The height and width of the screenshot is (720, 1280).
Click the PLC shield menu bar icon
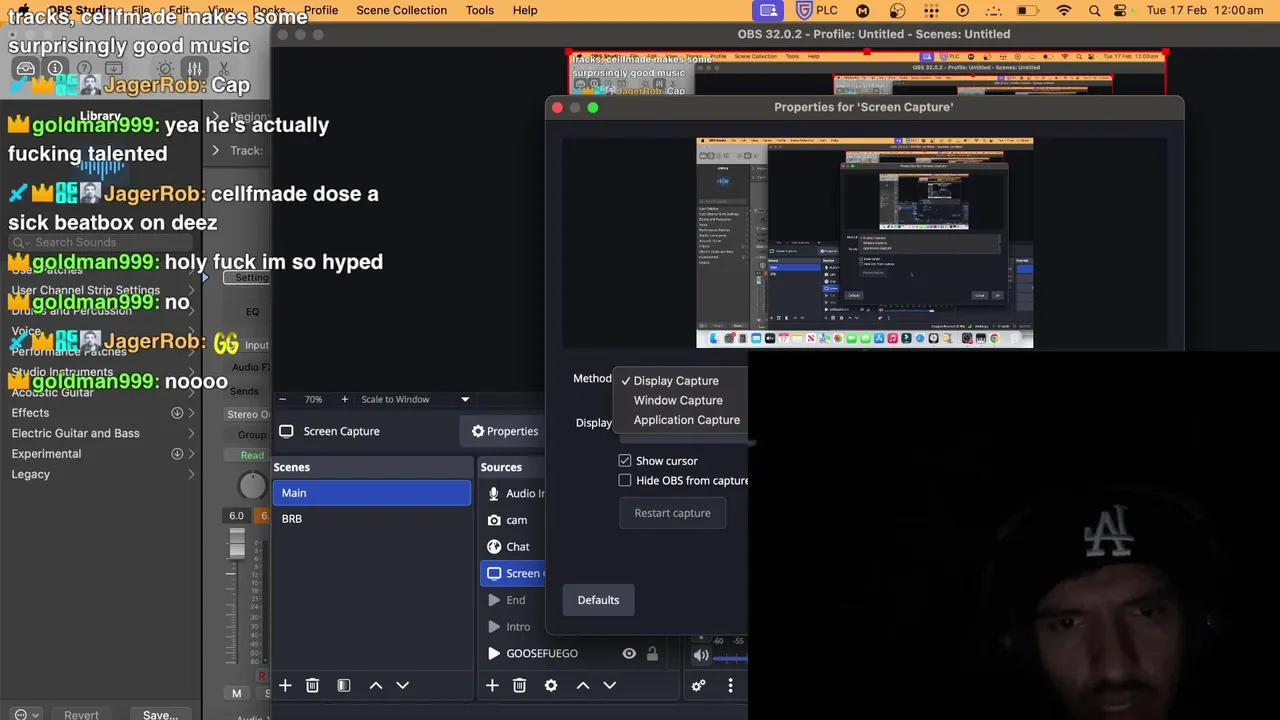pos(804,10)
